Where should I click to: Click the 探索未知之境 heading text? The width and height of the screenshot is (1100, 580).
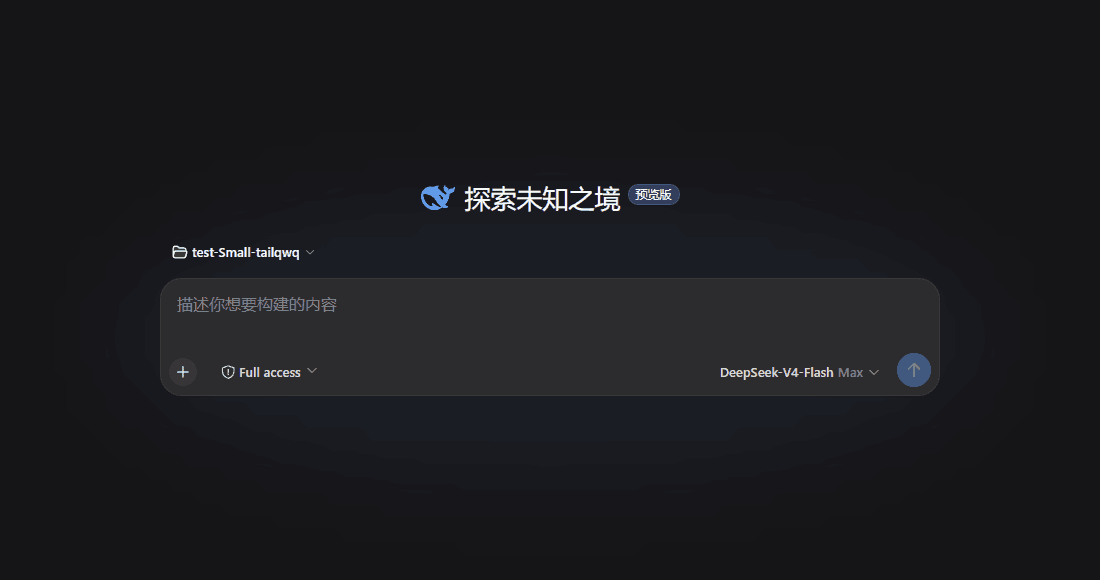(542, 199)
